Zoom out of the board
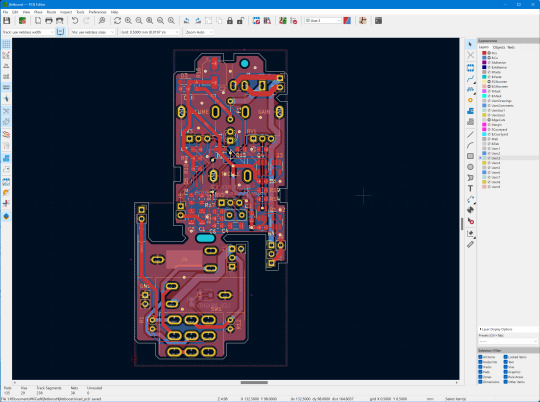 point(139,21)
